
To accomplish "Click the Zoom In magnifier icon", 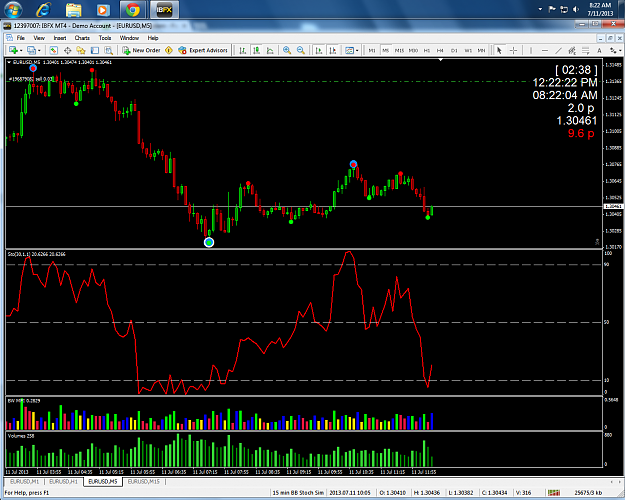I will click(x=287, y=50).
